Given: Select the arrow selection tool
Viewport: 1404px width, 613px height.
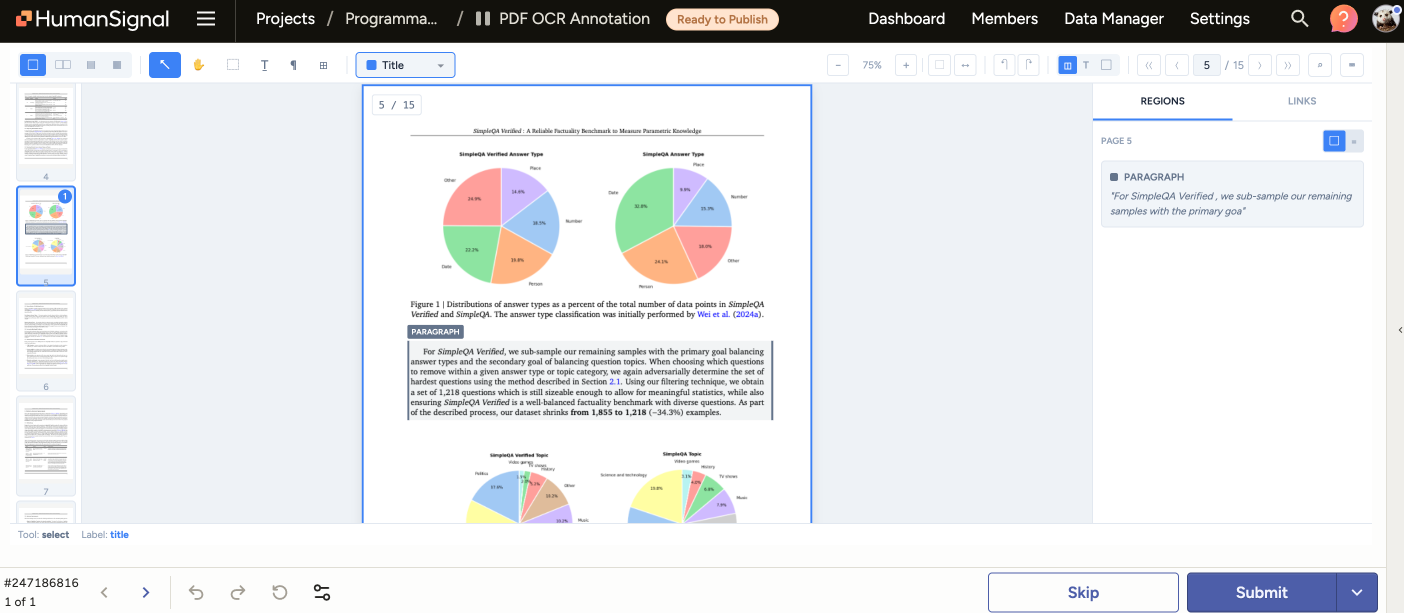Looking at the screenshot, I should coord(165,64).
